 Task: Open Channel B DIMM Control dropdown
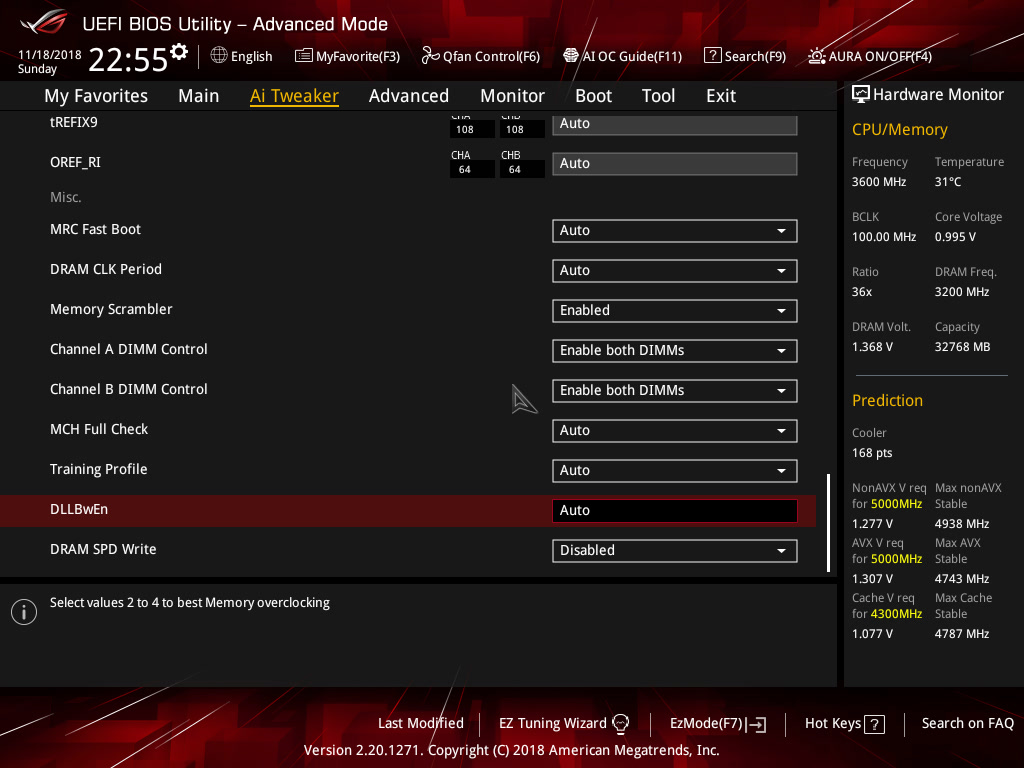675,391
